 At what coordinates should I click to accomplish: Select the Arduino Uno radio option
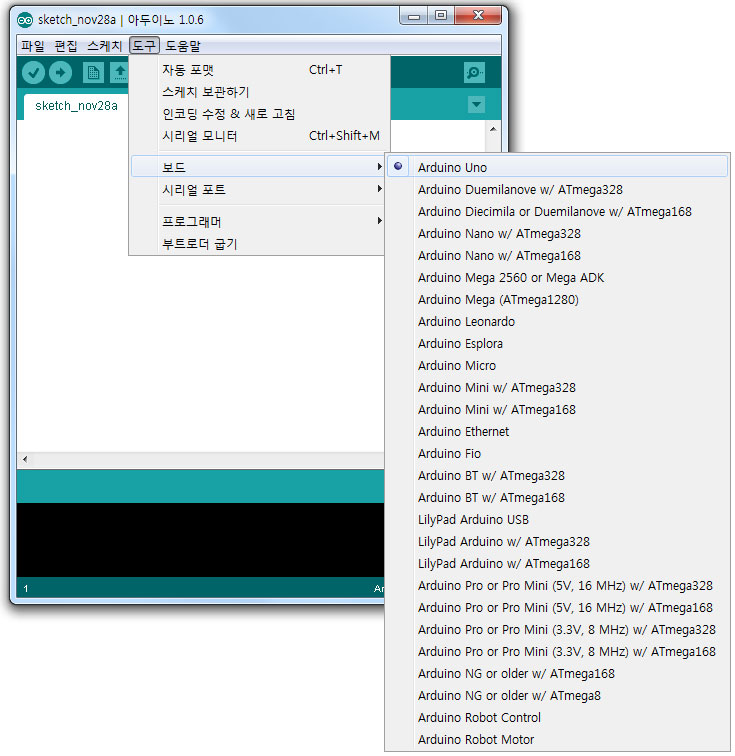(557, 167)
